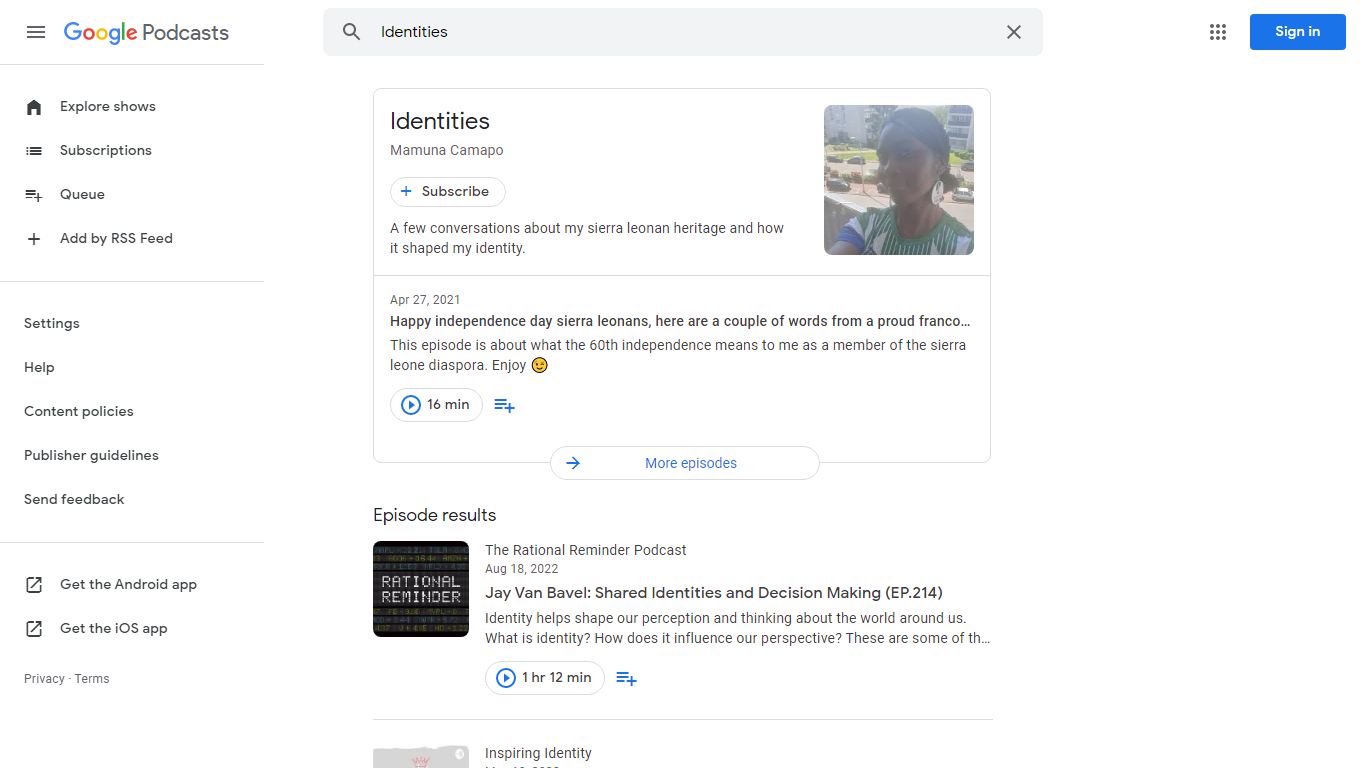Open the Inspiring Identity thumbnail
The image size is (1366, 768).
(x=421, y=756)
